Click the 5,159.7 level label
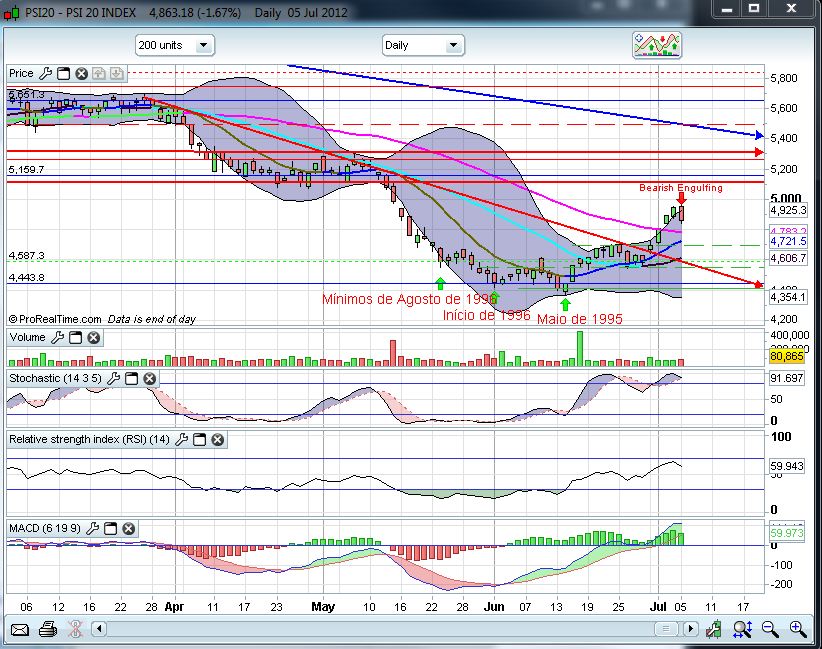This screenshot has height=649, width=822. (x=26, y=169)
